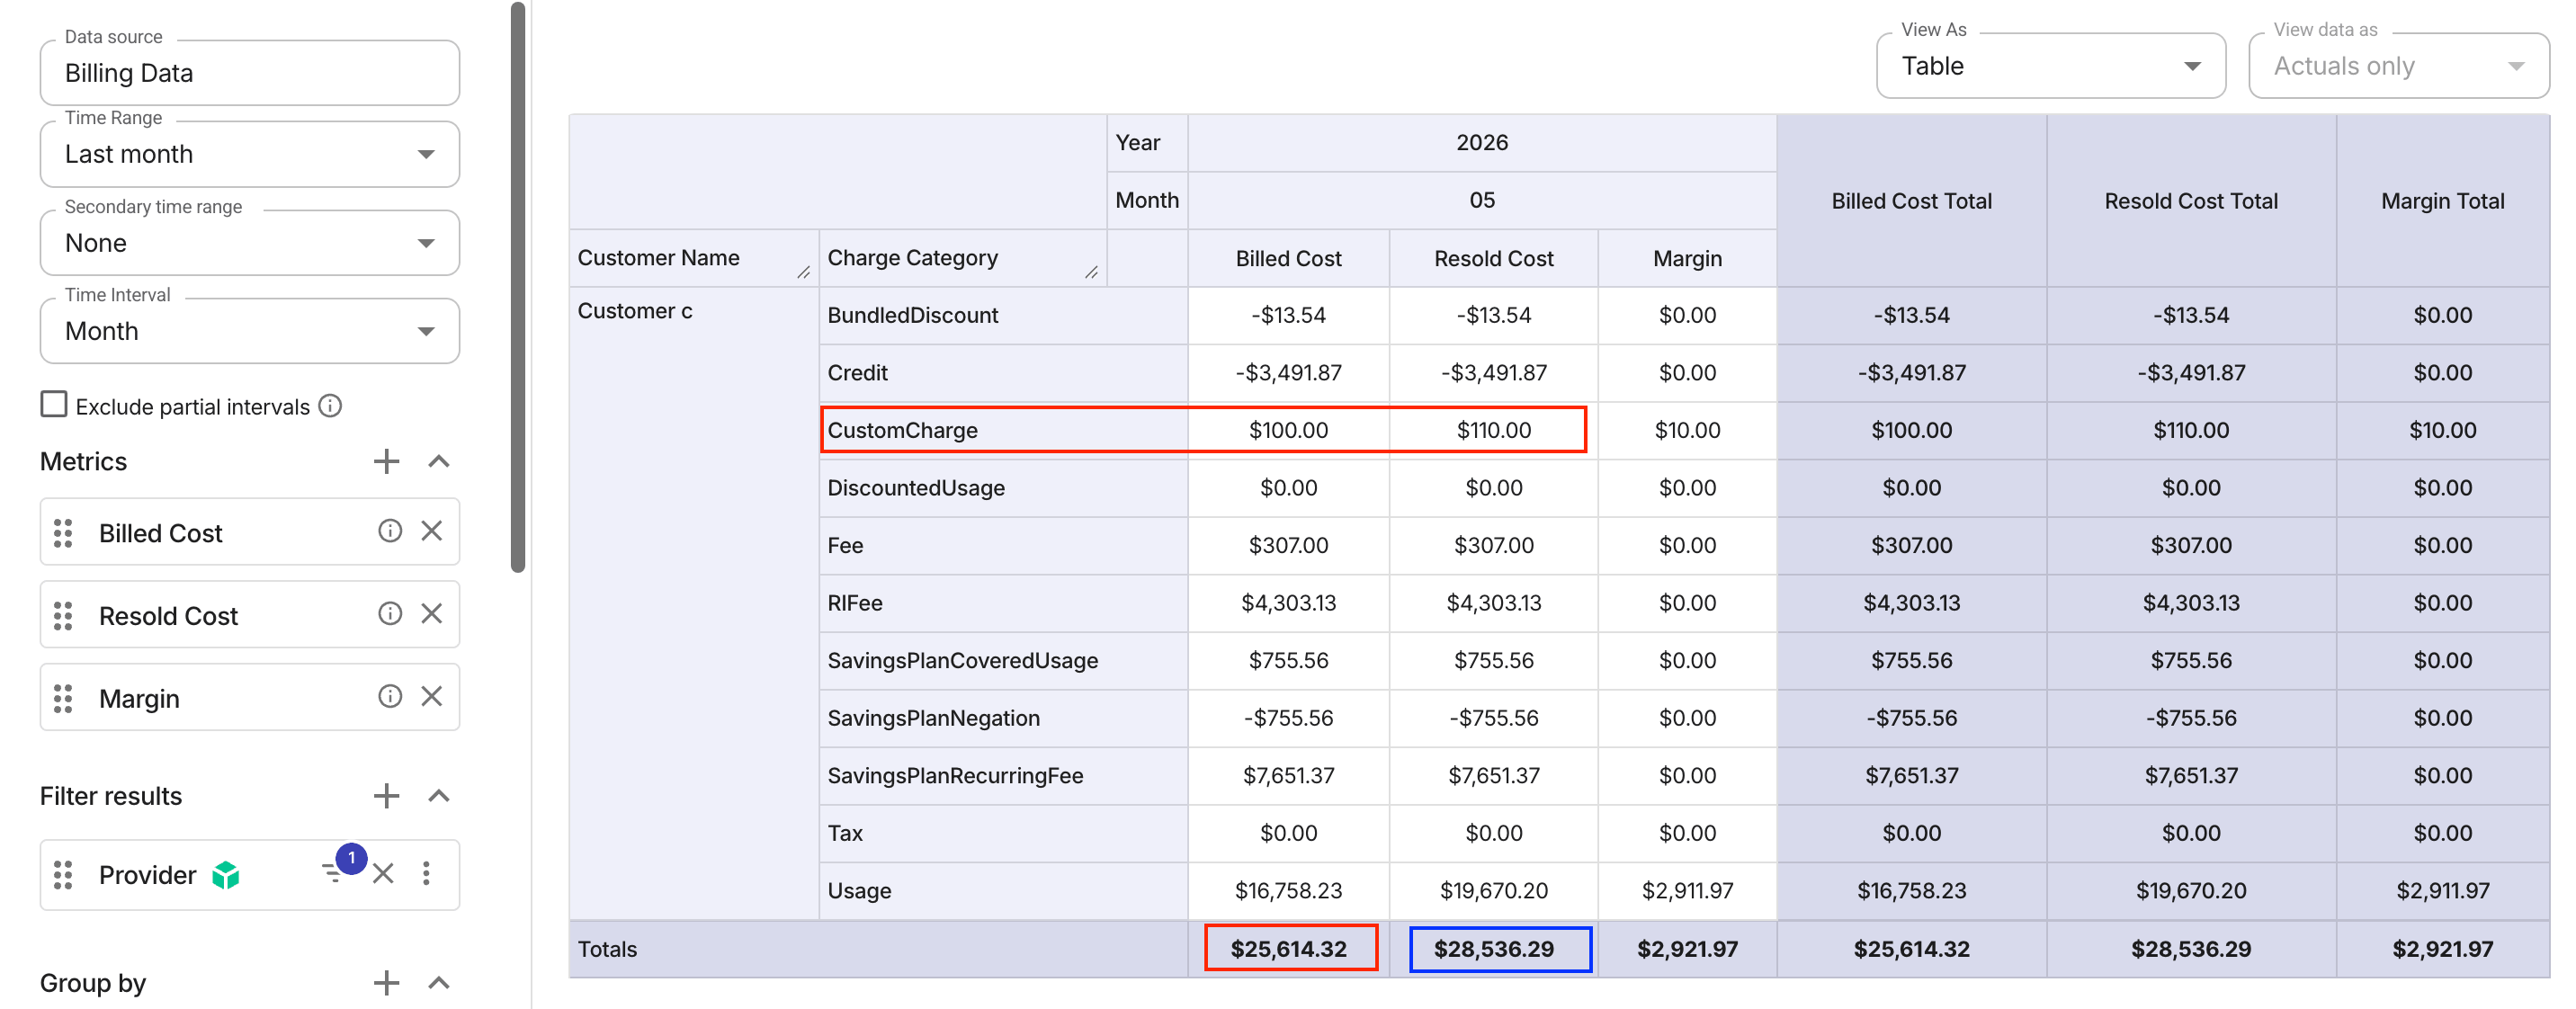Click the Margin Total header
2576x1009 pixels.
[x=2442, y=201]
